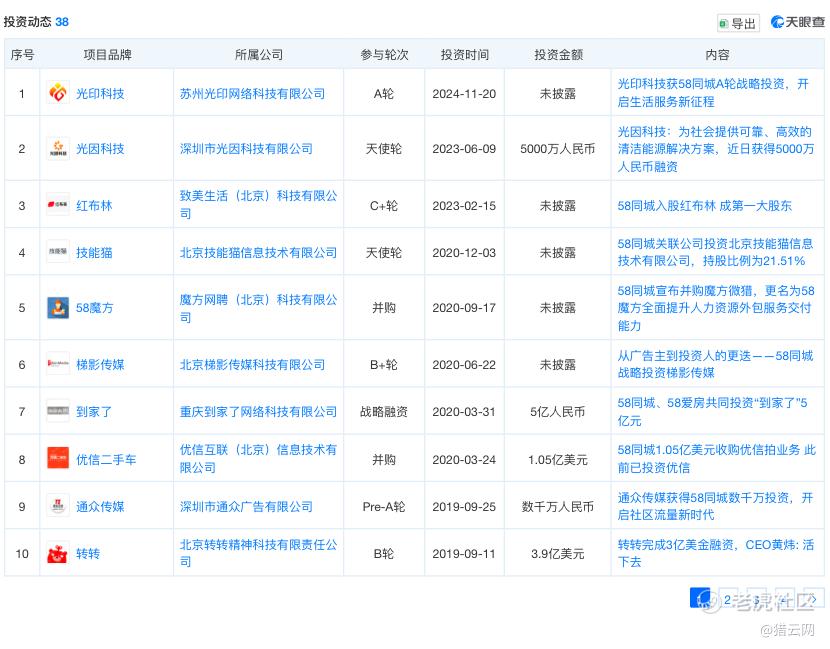This screenshot has height=649, width=830.
Task: Click the 红布林 brand logo icon
Action: (x=58, y=205)
